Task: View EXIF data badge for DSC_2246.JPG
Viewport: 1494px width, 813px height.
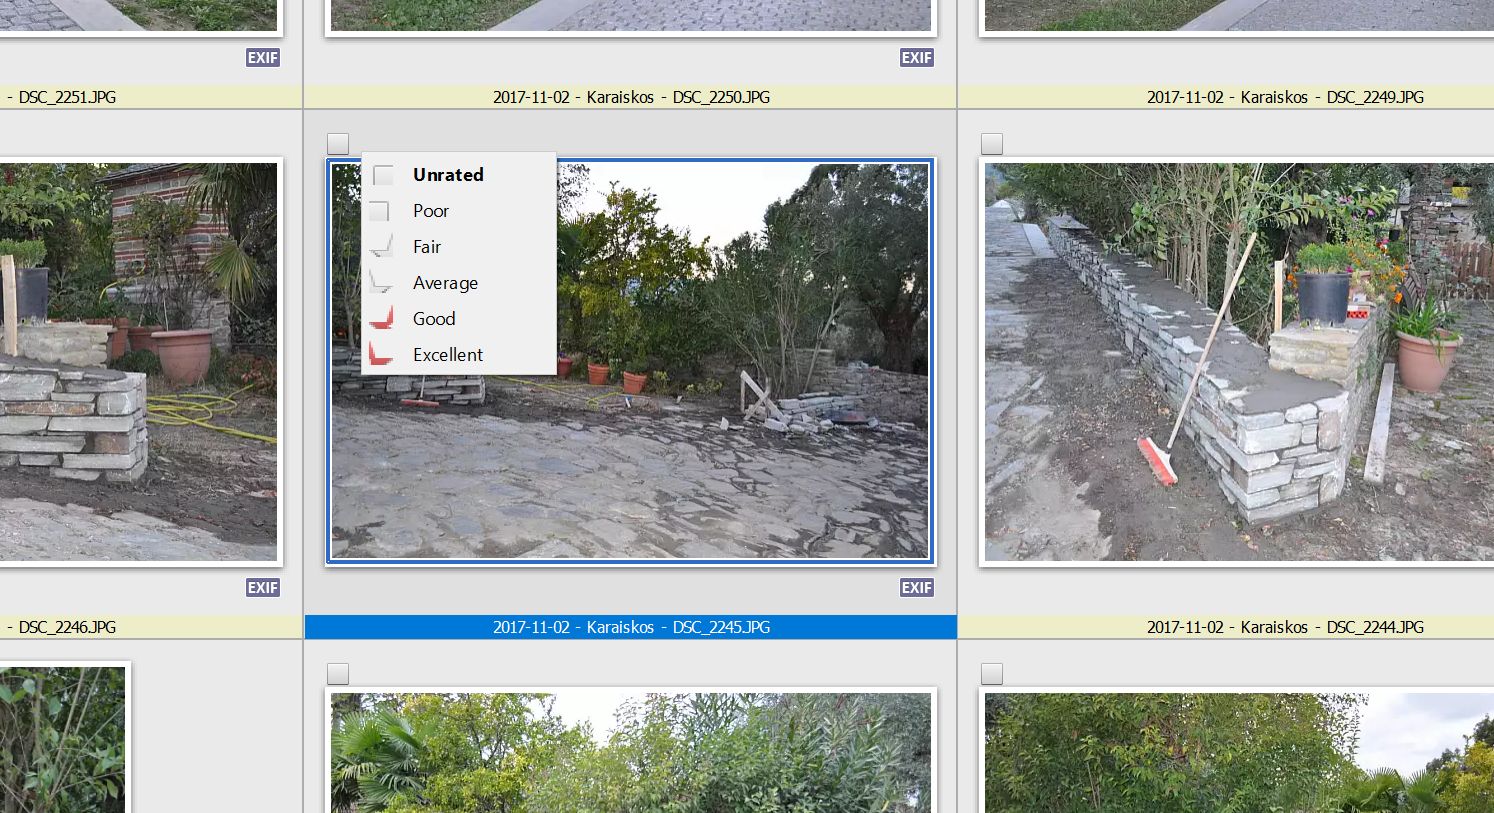Action: coord(263,588)
